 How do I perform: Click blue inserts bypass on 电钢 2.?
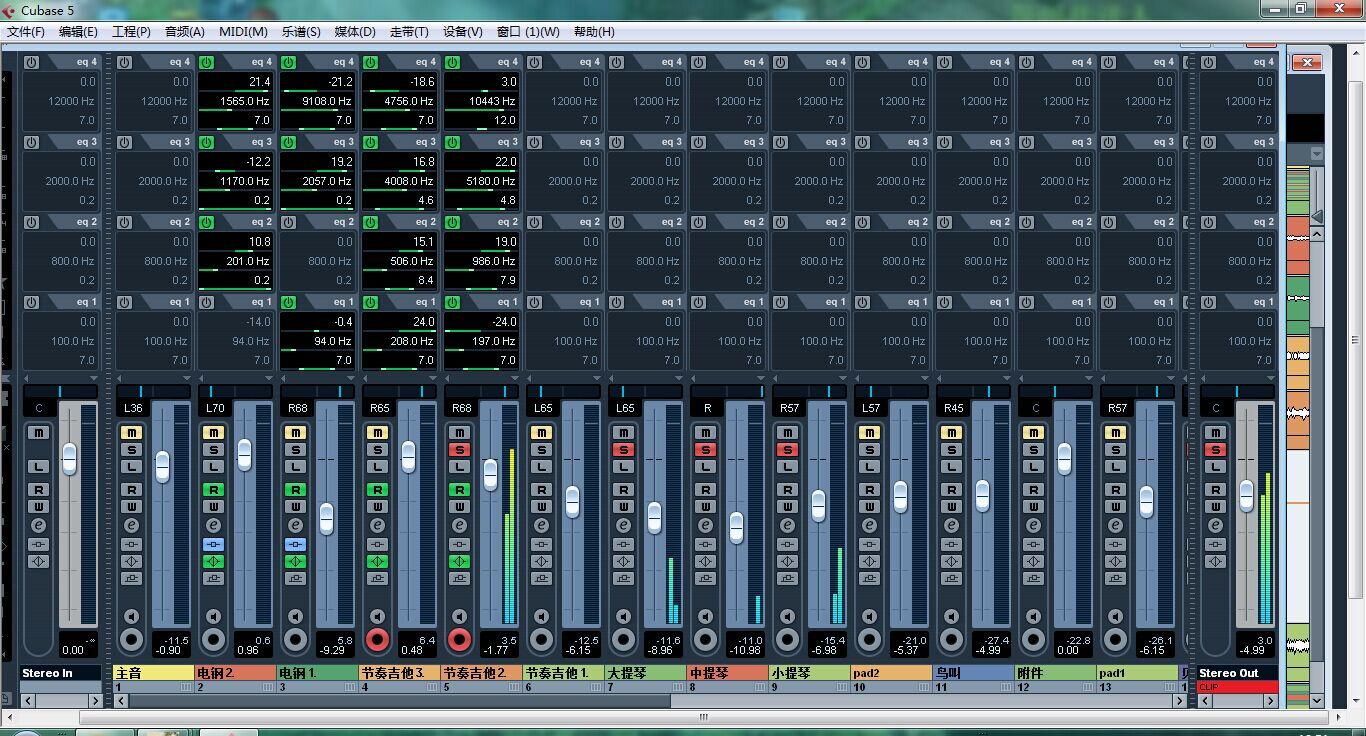(x=213, y=544)
